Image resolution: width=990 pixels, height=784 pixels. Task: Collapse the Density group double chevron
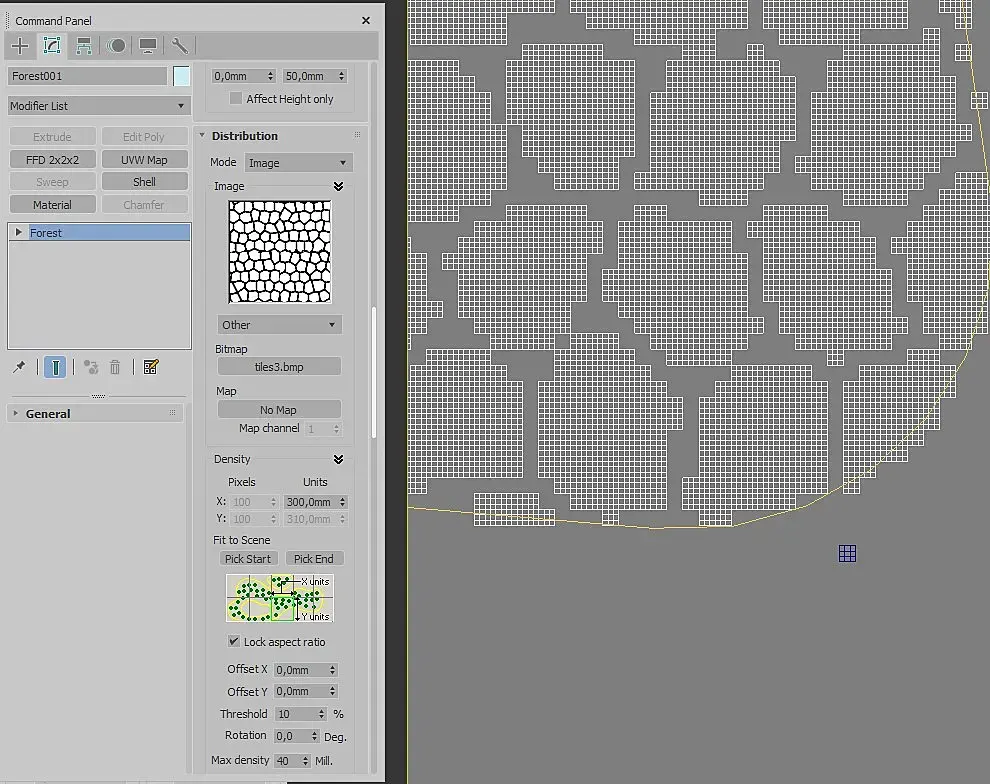338,459
